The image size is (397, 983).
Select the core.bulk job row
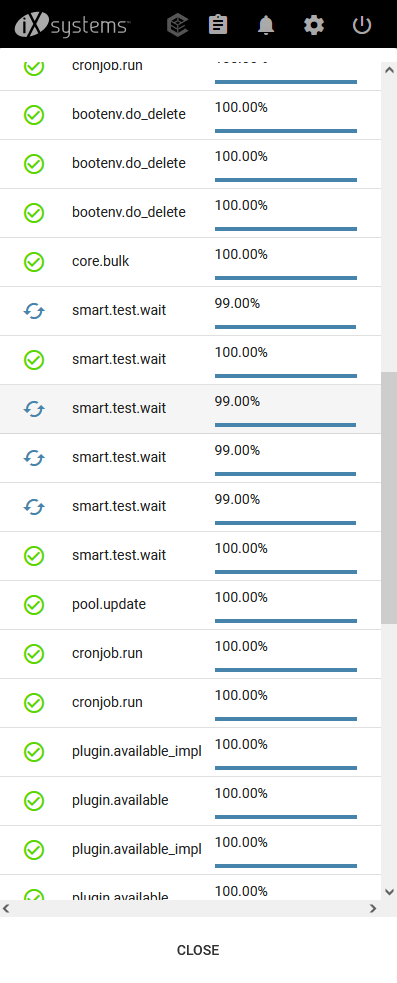[x=190, y=262]
